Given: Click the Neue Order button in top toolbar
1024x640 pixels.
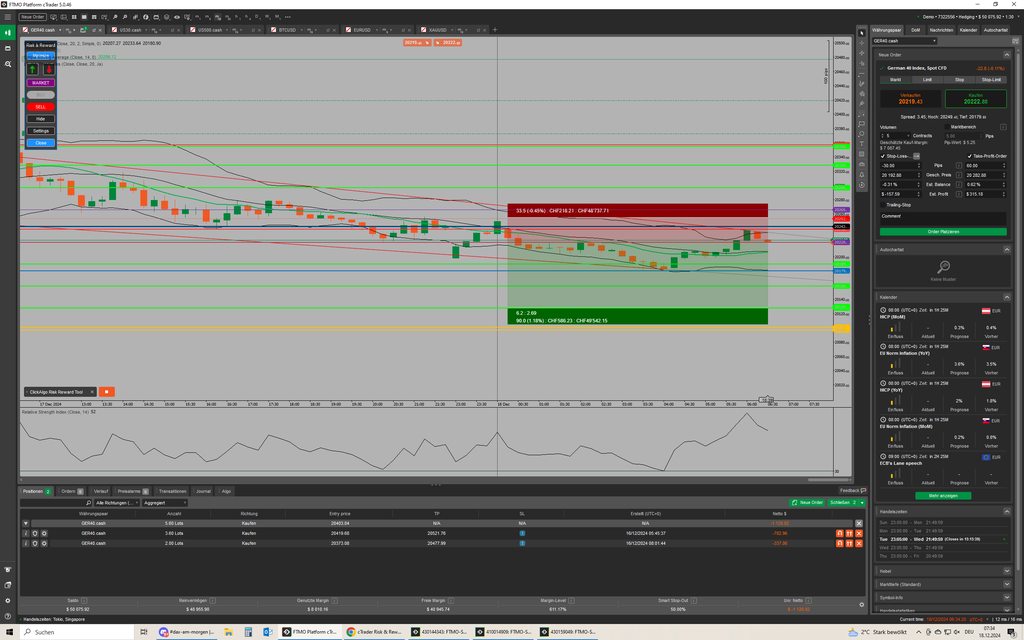Looking at the screenshot, I should coord(33,17).
